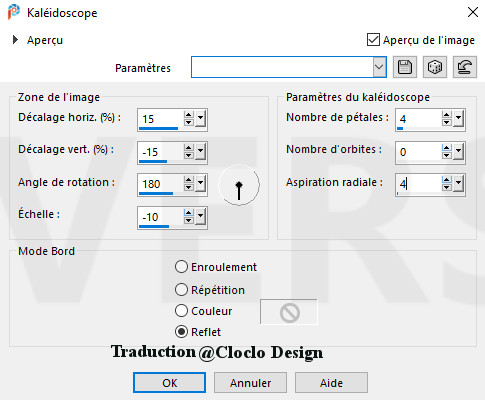
Task: Click the rotation angle dial
Action: (239, 185)
